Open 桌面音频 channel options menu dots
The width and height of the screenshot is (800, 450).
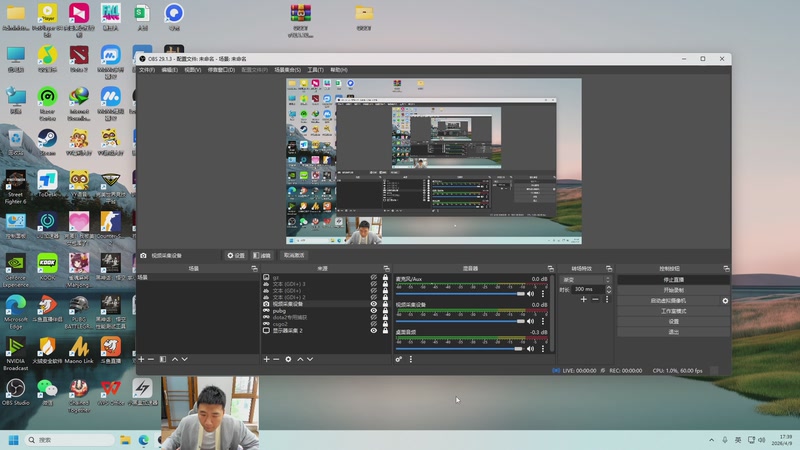pos(543,349)
